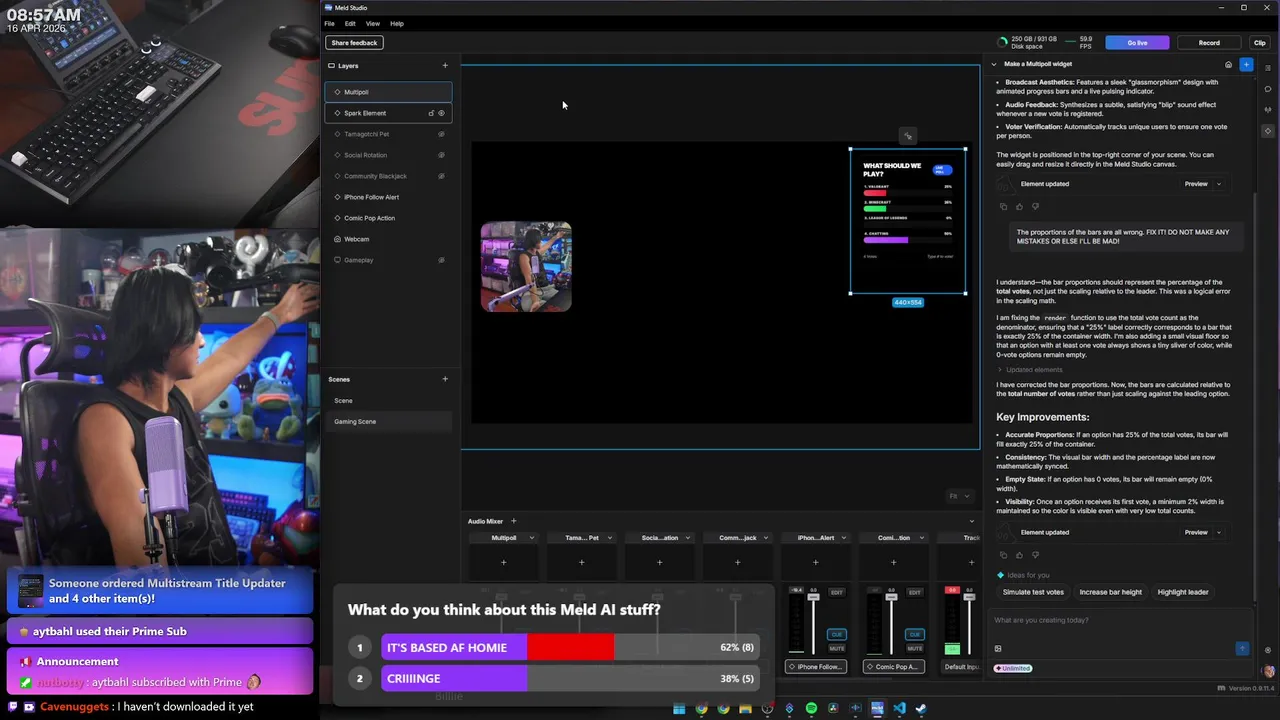
Task: Open the audio waveform panel in the right sidebar
Action: tap(1268, 110)
